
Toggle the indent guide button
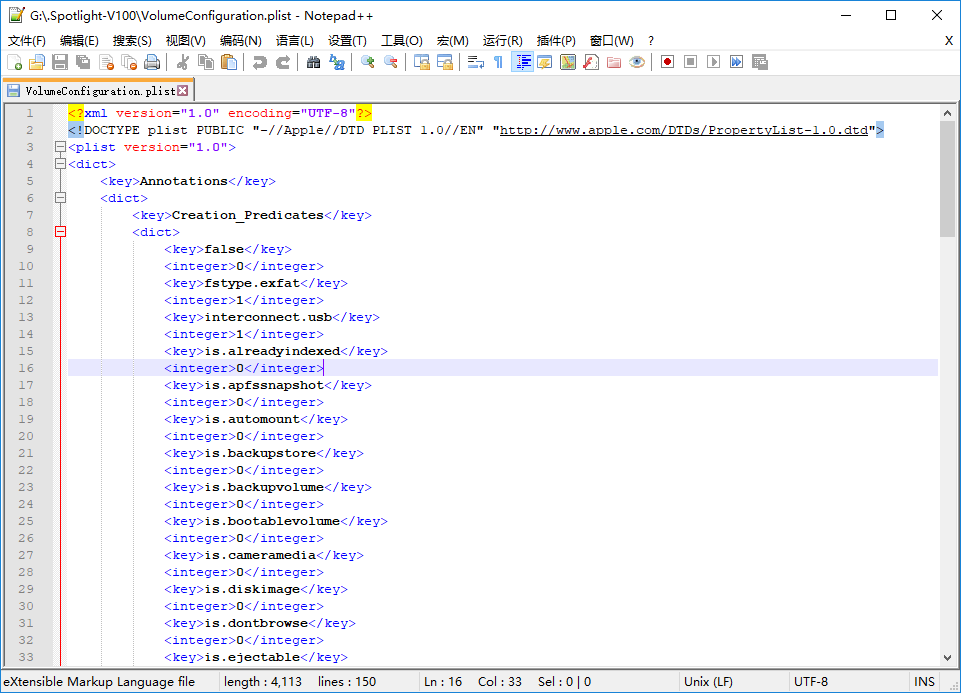click(522, 62)
